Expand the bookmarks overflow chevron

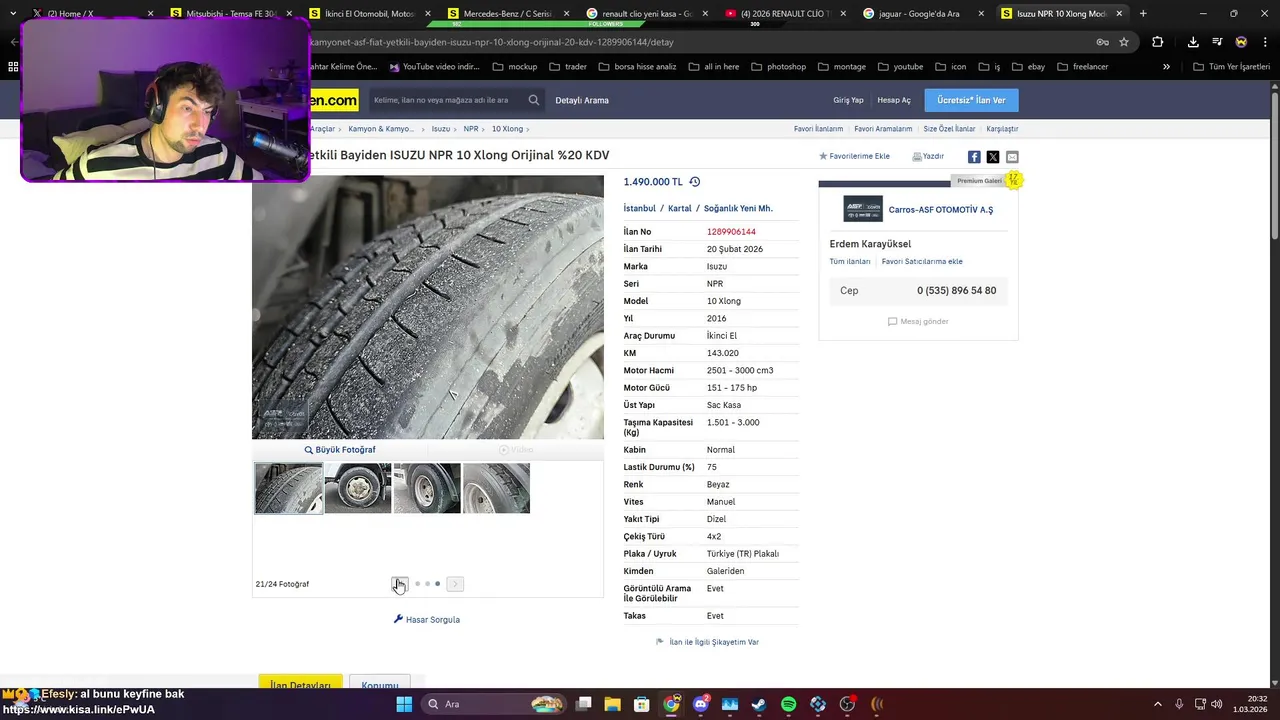pos(1166,67)
